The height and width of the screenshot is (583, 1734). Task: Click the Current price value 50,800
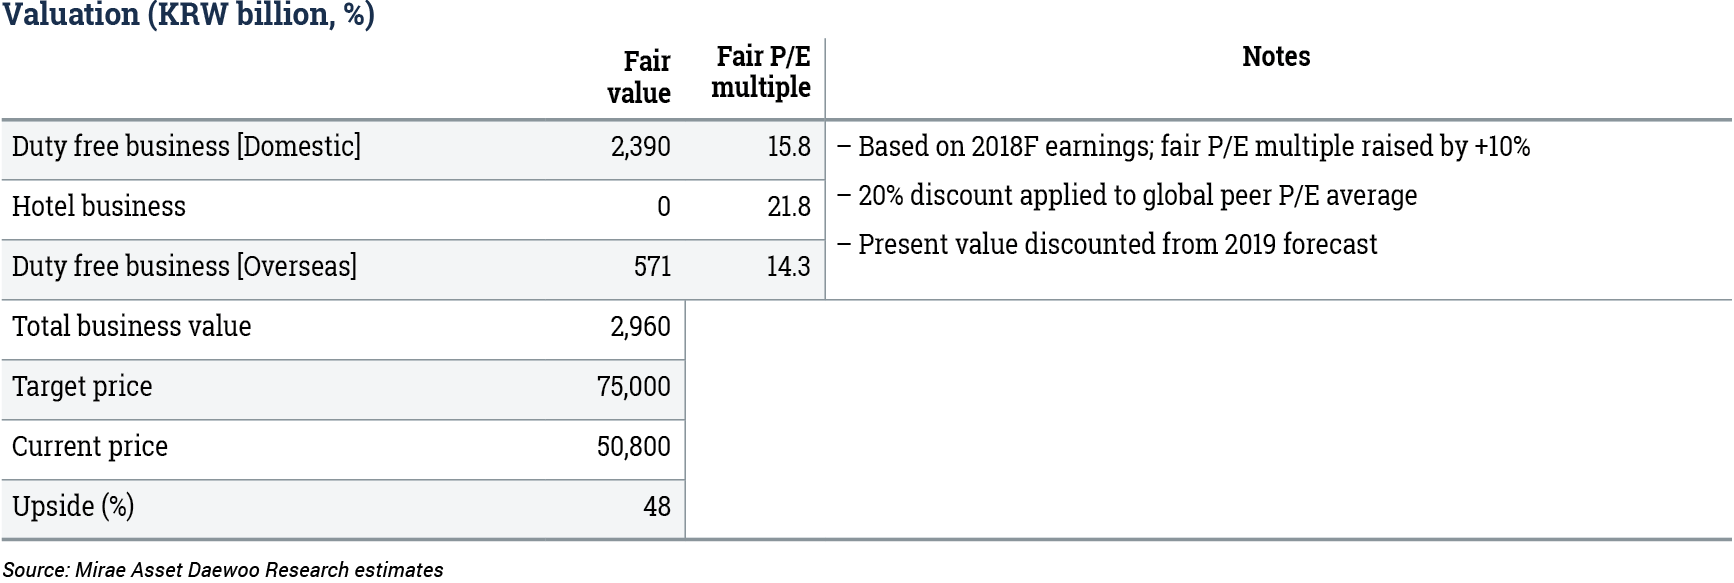634,447
